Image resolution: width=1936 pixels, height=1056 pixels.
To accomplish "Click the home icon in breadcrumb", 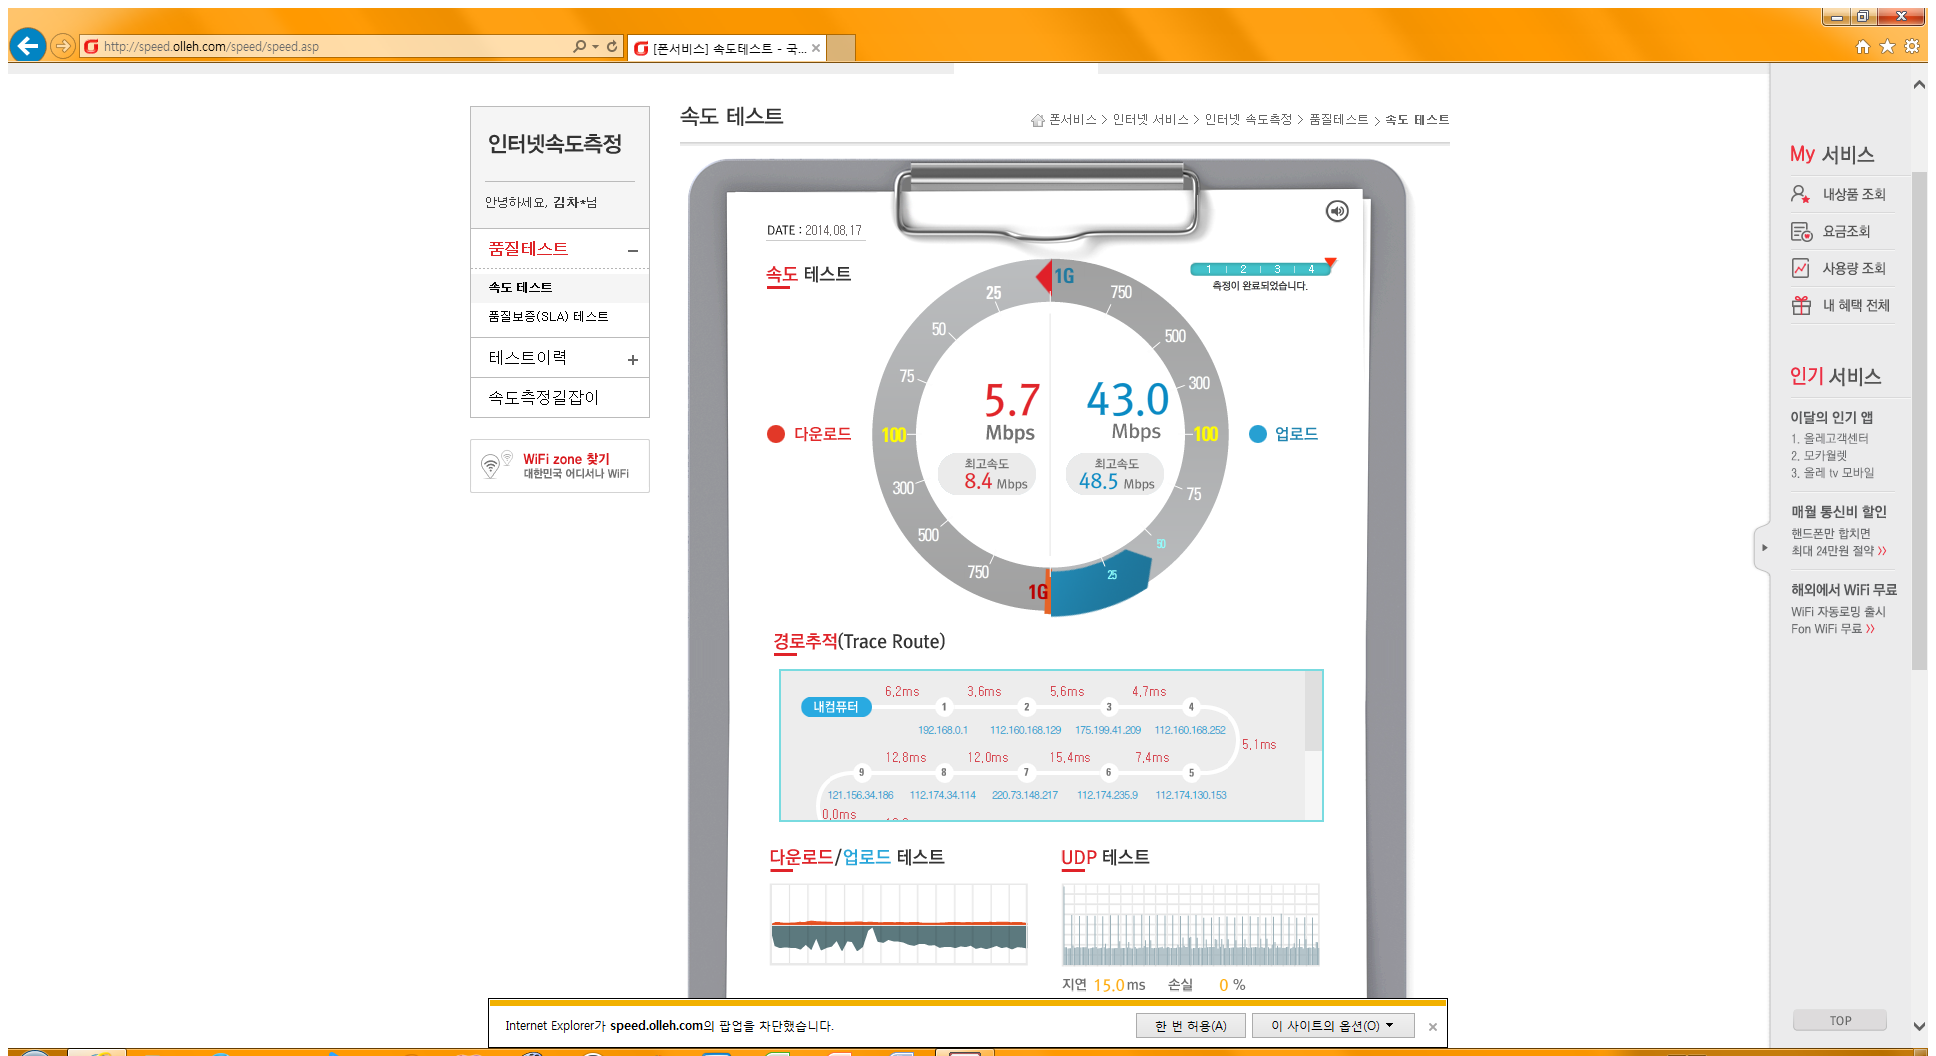I will (1038, 120).
